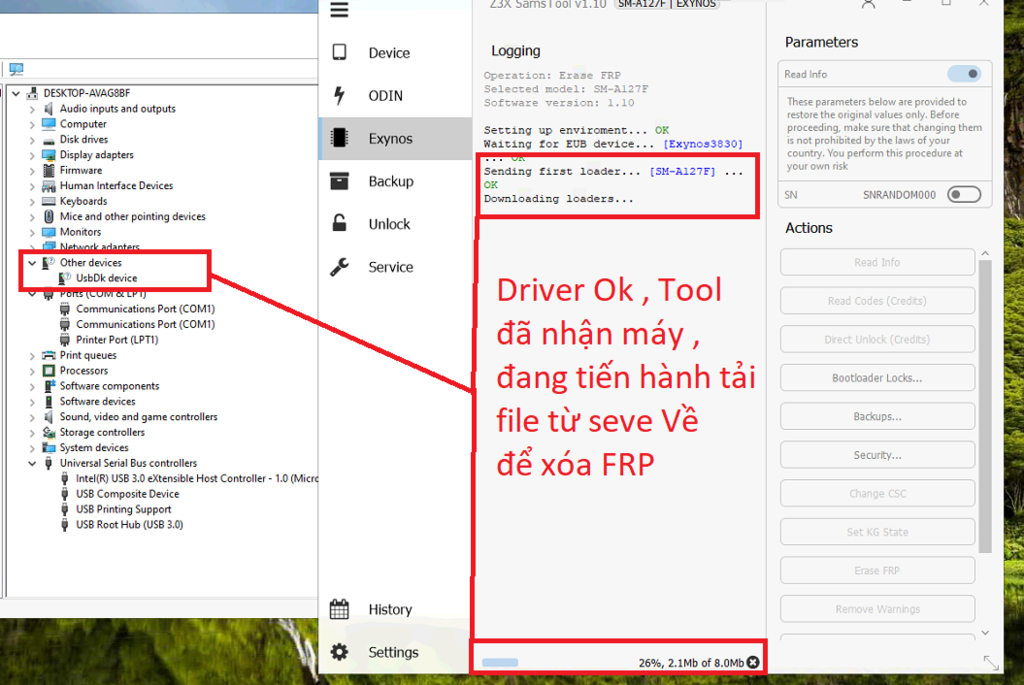Select the Printer Port (LPT1) entry
The height and width of the screenshot is (685, 1024).
[117, 340]
